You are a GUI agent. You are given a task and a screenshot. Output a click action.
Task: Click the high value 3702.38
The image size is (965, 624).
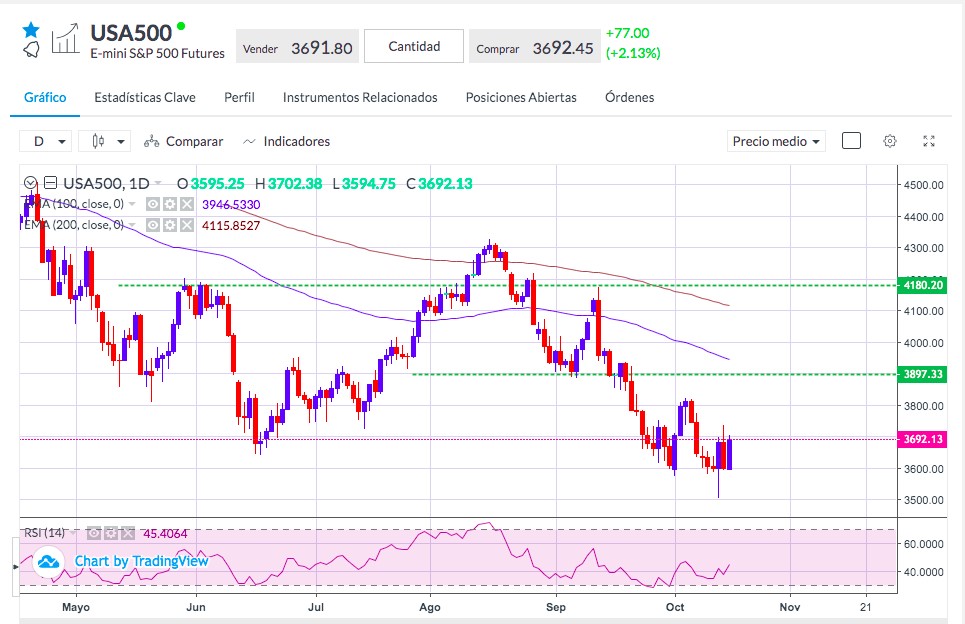[x=295, y=183]
